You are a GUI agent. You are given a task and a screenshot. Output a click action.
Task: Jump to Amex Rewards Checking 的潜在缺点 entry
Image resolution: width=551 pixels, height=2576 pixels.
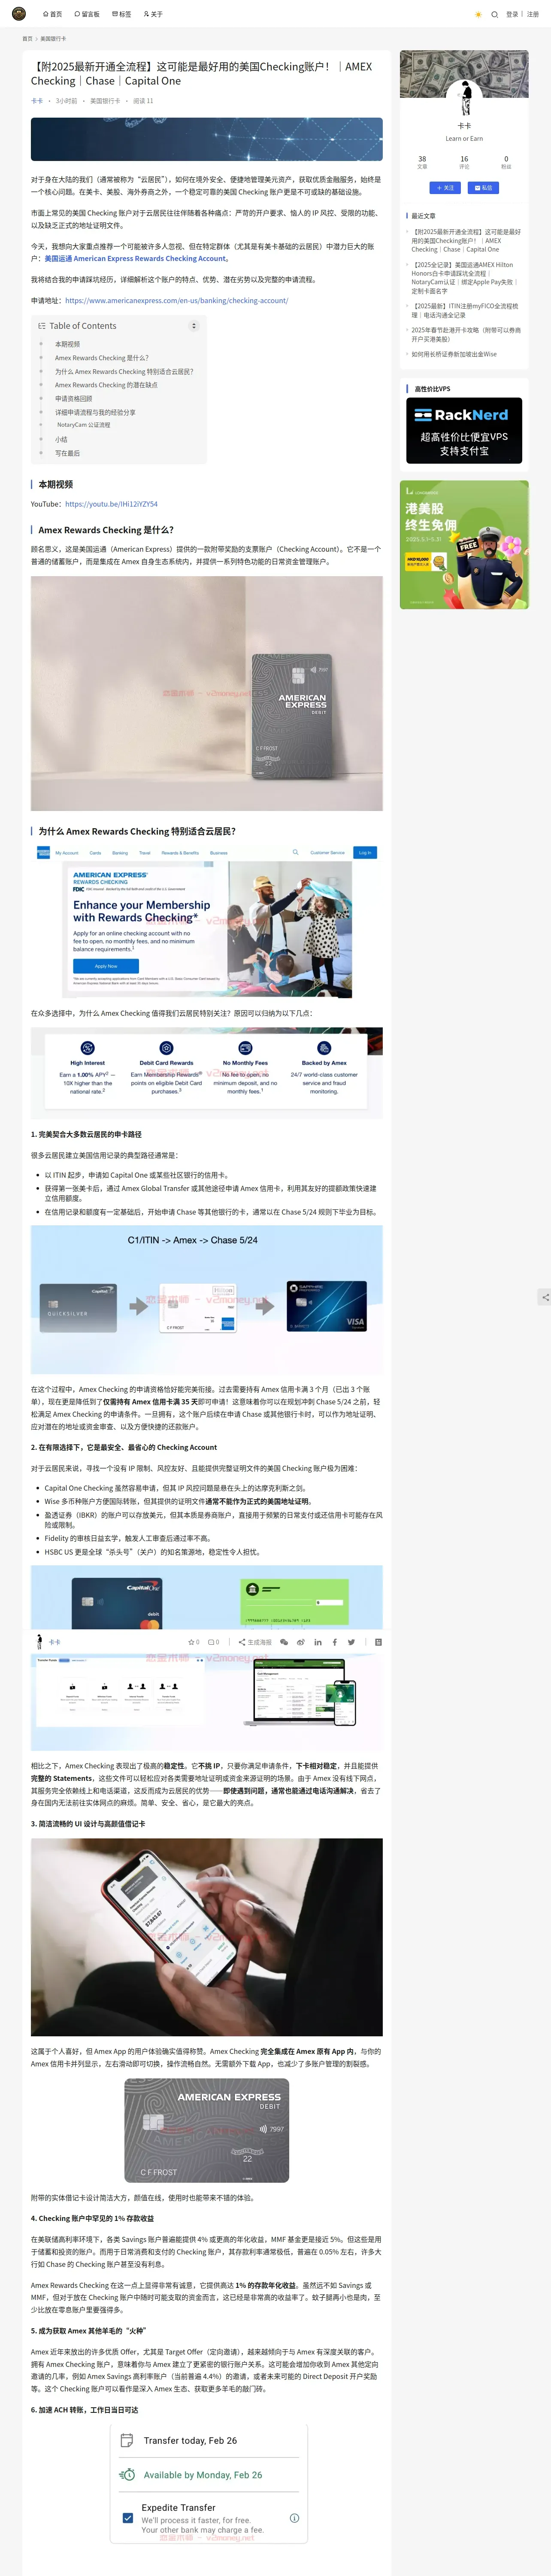[106, 385]
